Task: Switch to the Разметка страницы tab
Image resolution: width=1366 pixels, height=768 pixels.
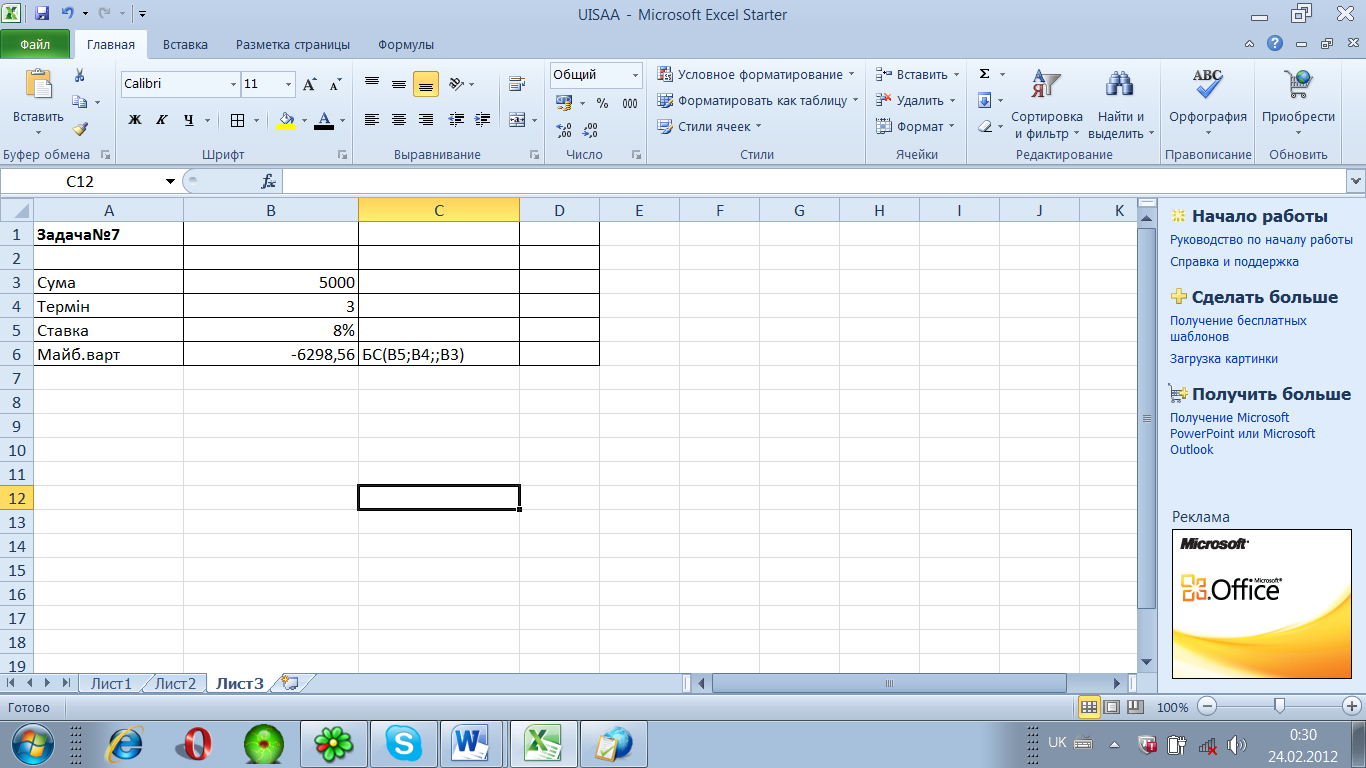Action: pyautogui.click(x=293, y=44)
